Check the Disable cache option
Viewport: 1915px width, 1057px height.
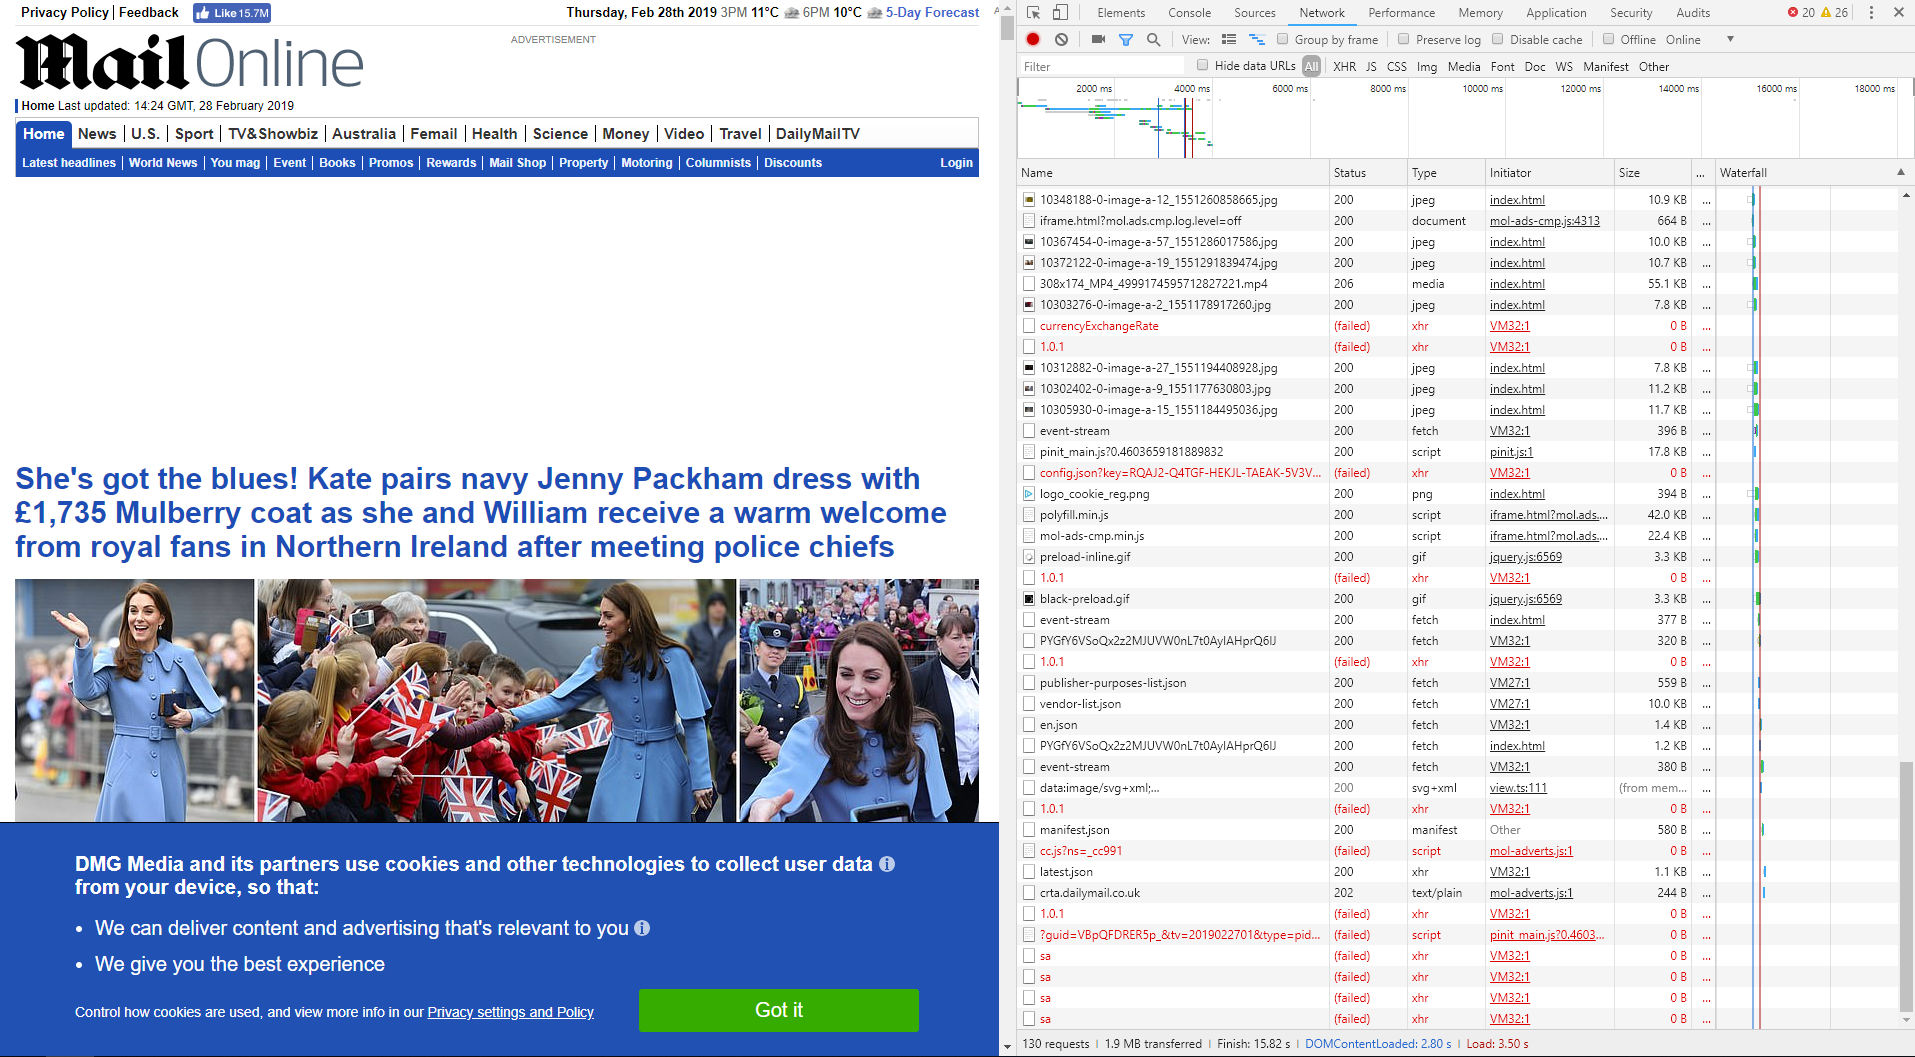pos(1498,40)
